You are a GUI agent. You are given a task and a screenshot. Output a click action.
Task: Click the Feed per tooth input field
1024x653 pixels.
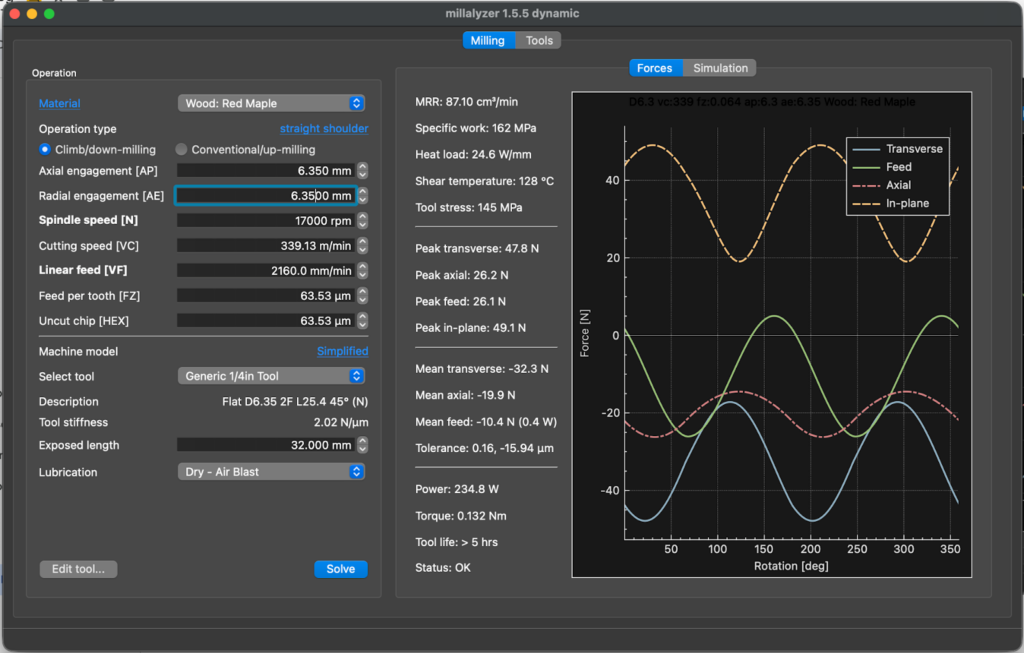pyautogui.click(x=266, y=295)
